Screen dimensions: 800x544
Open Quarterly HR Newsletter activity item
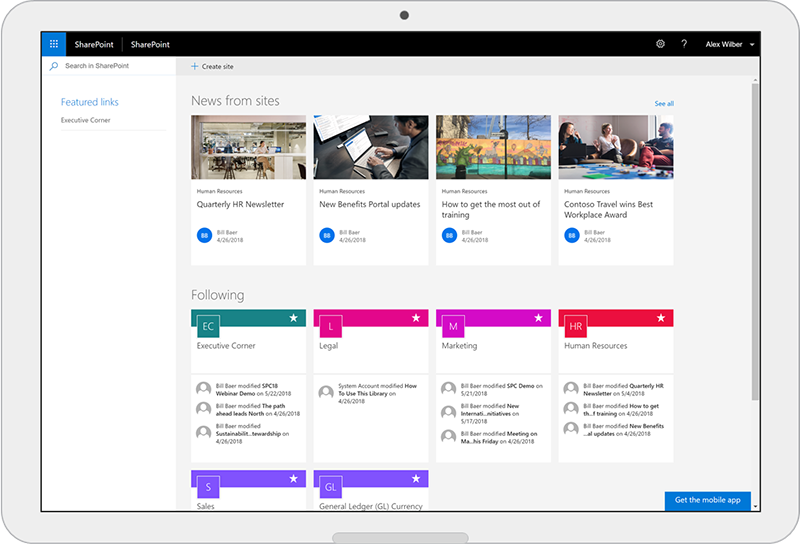tap(623, 390)
